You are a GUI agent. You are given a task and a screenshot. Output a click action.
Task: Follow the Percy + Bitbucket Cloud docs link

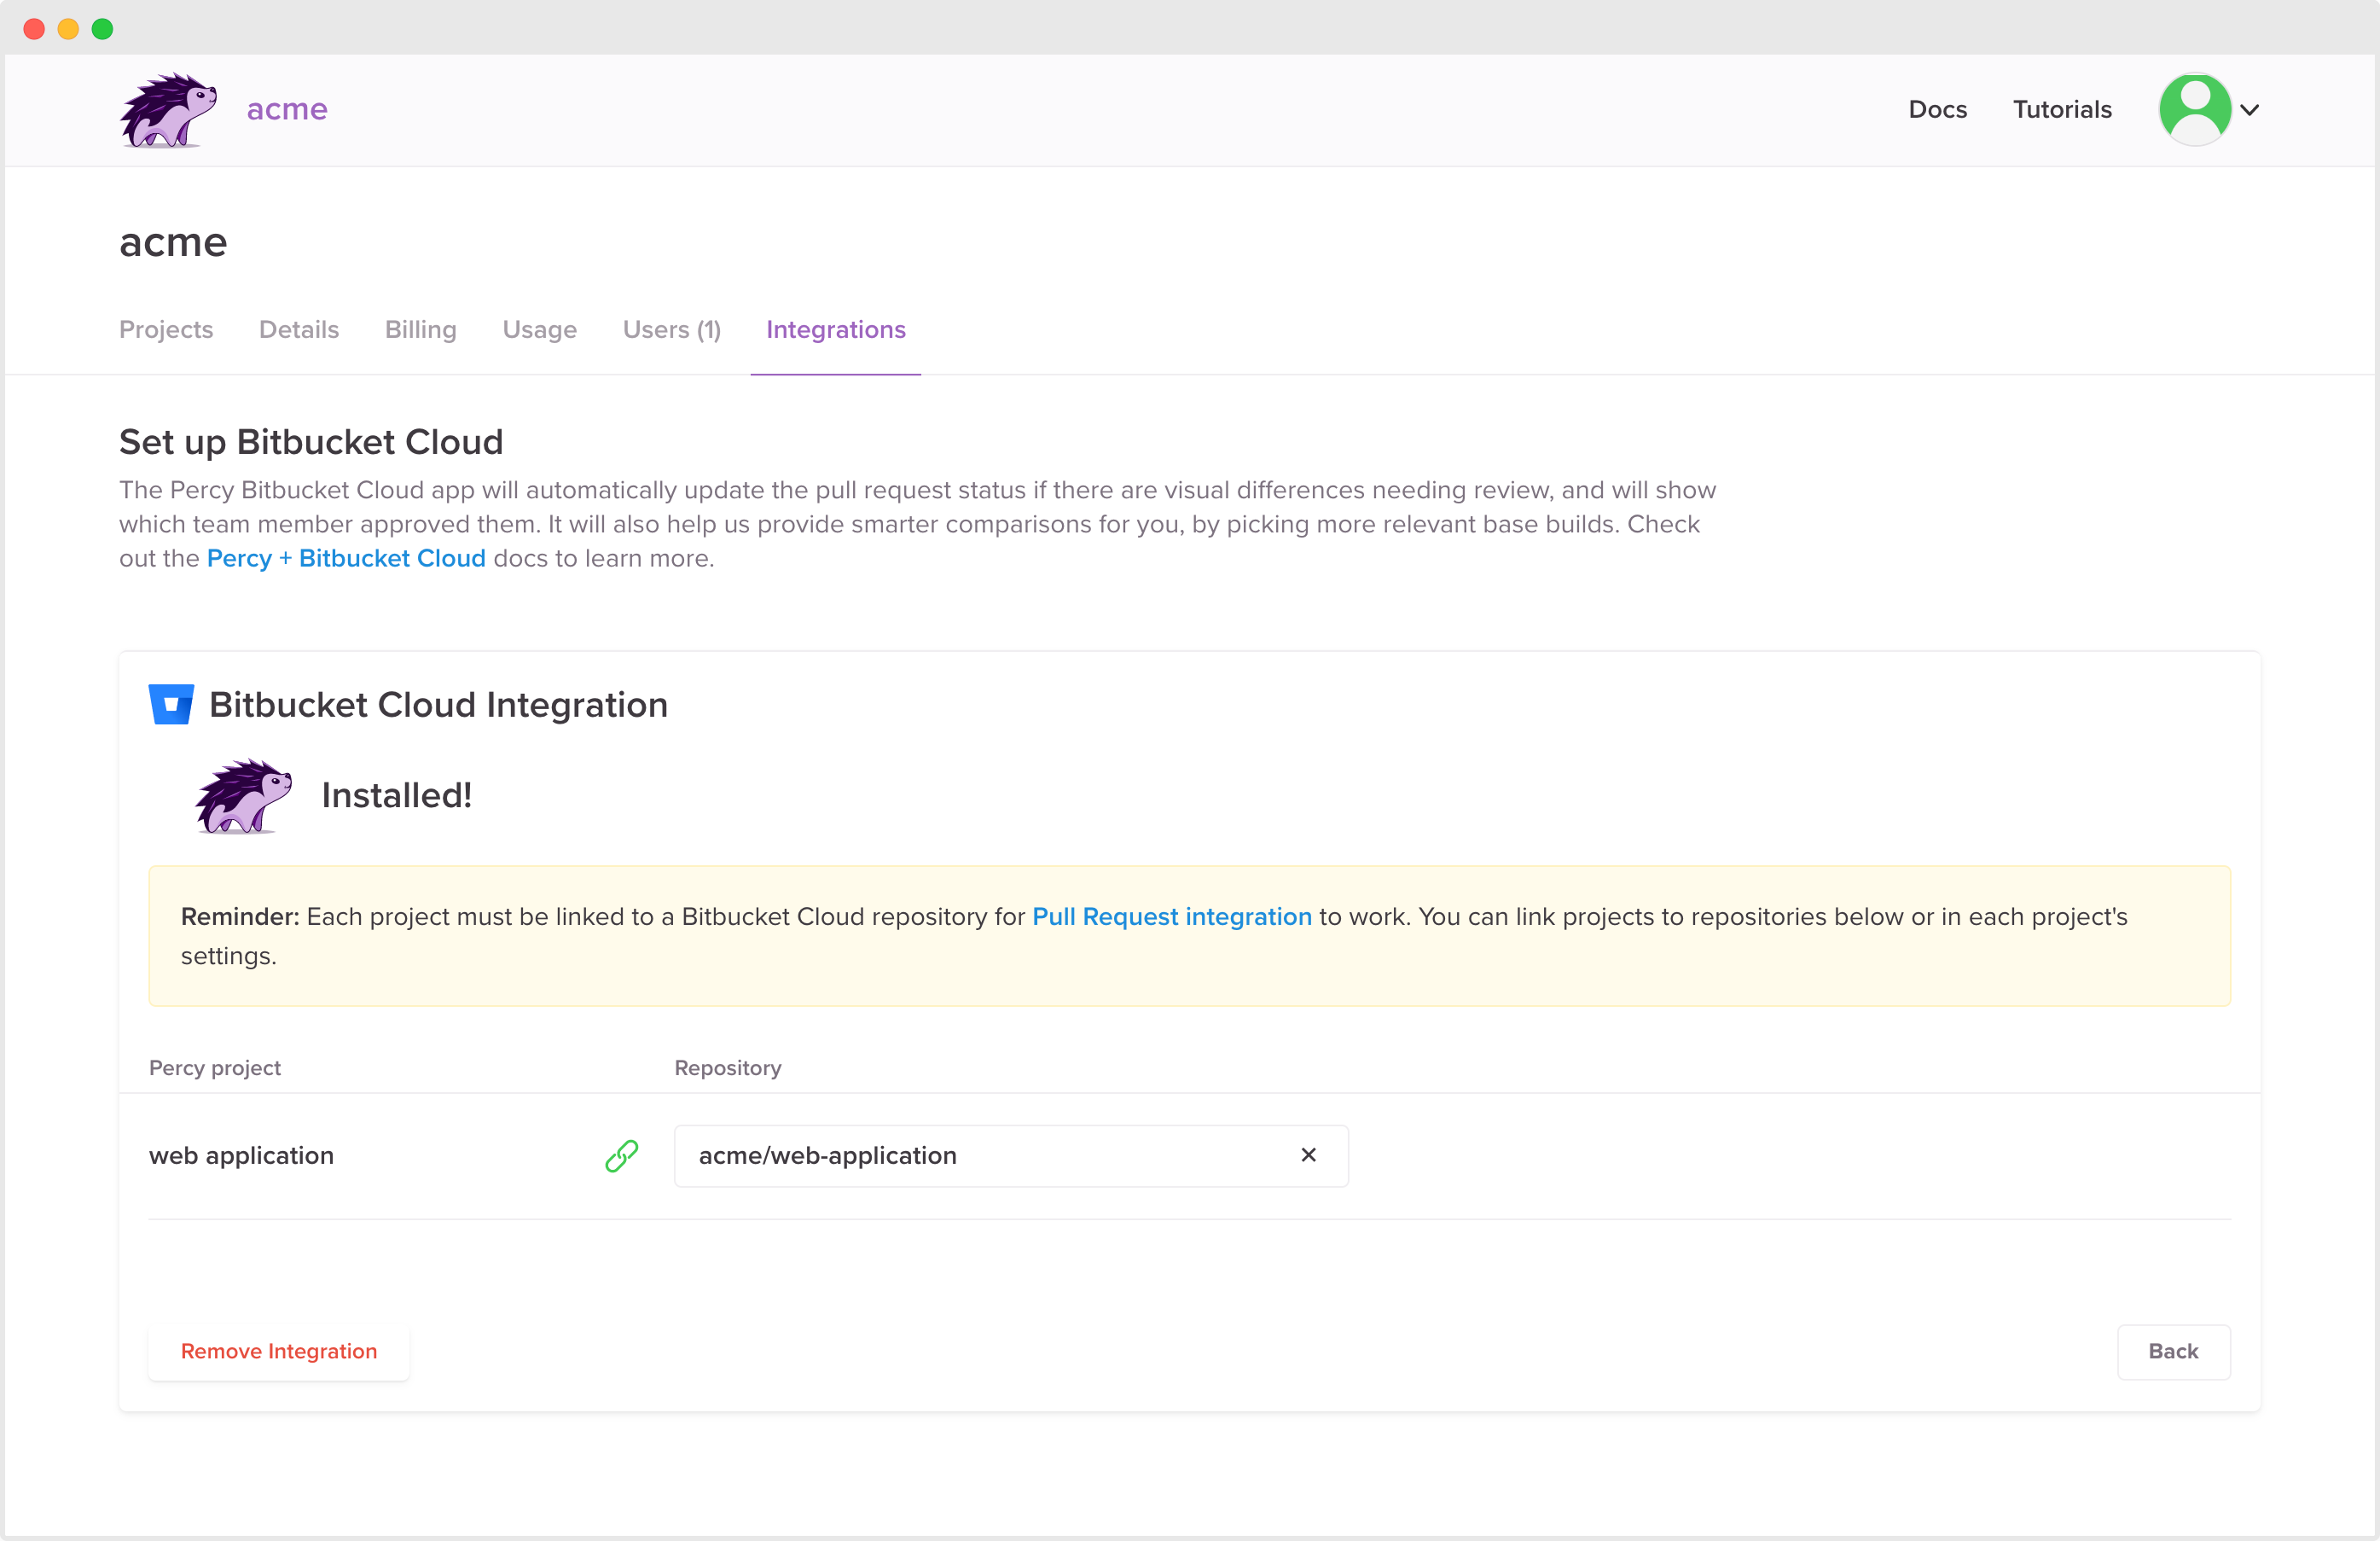[346, 558]
